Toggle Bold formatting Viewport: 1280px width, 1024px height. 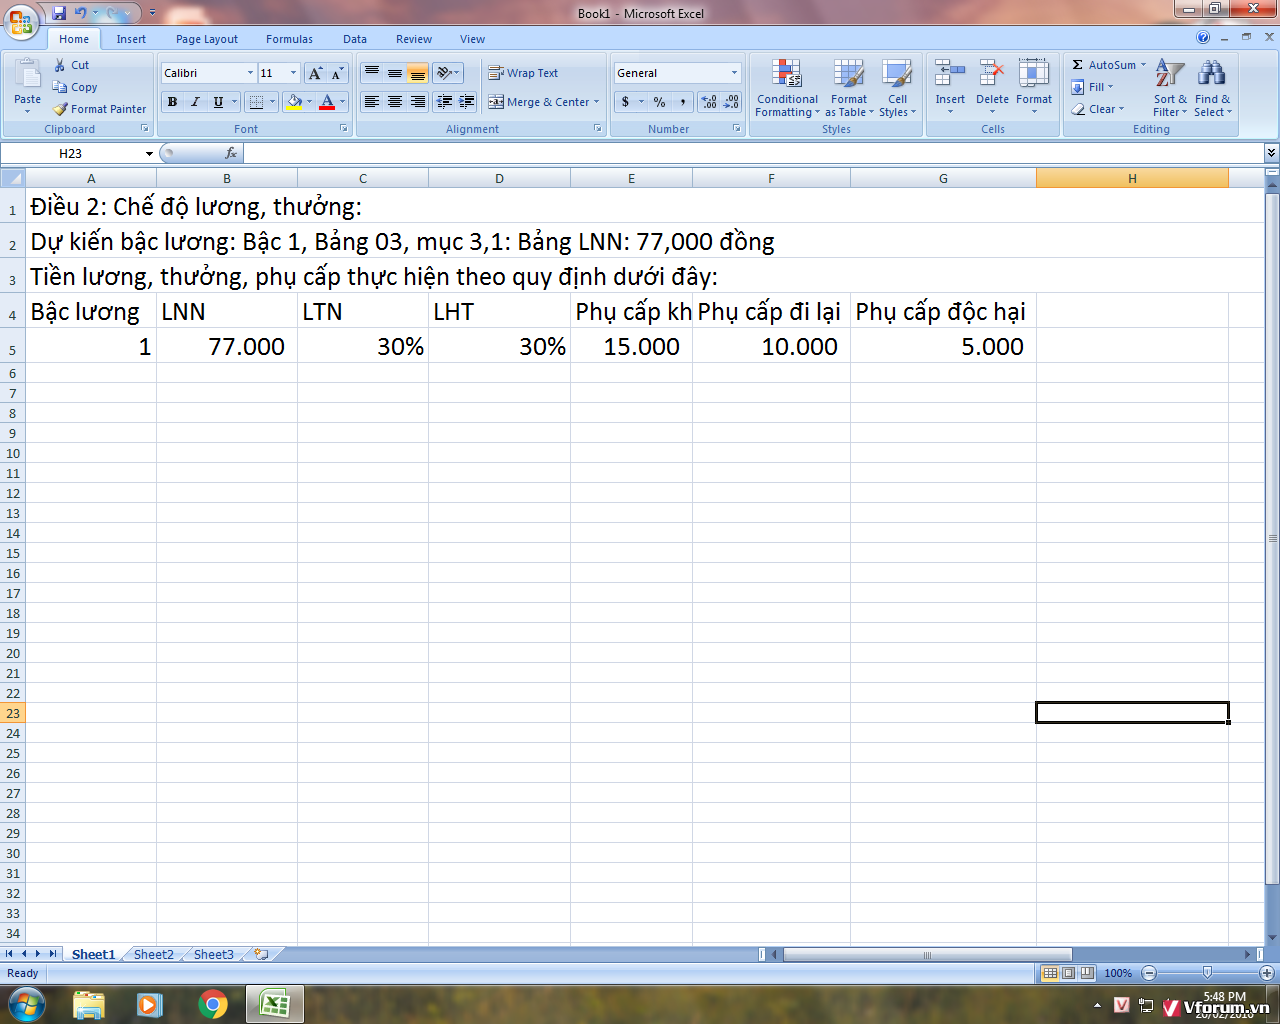[172, 102]
